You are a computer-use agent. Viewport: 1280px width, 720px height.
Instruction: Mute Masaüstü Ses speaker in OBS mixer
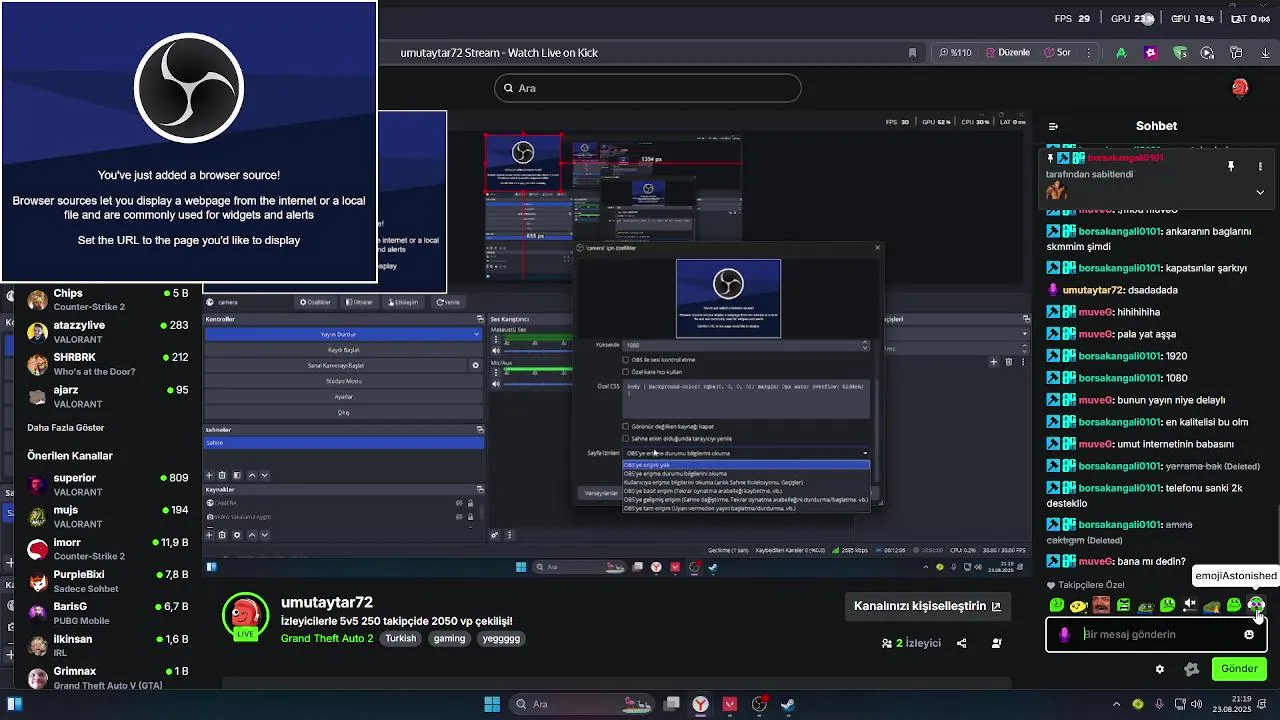click(495, 351)
